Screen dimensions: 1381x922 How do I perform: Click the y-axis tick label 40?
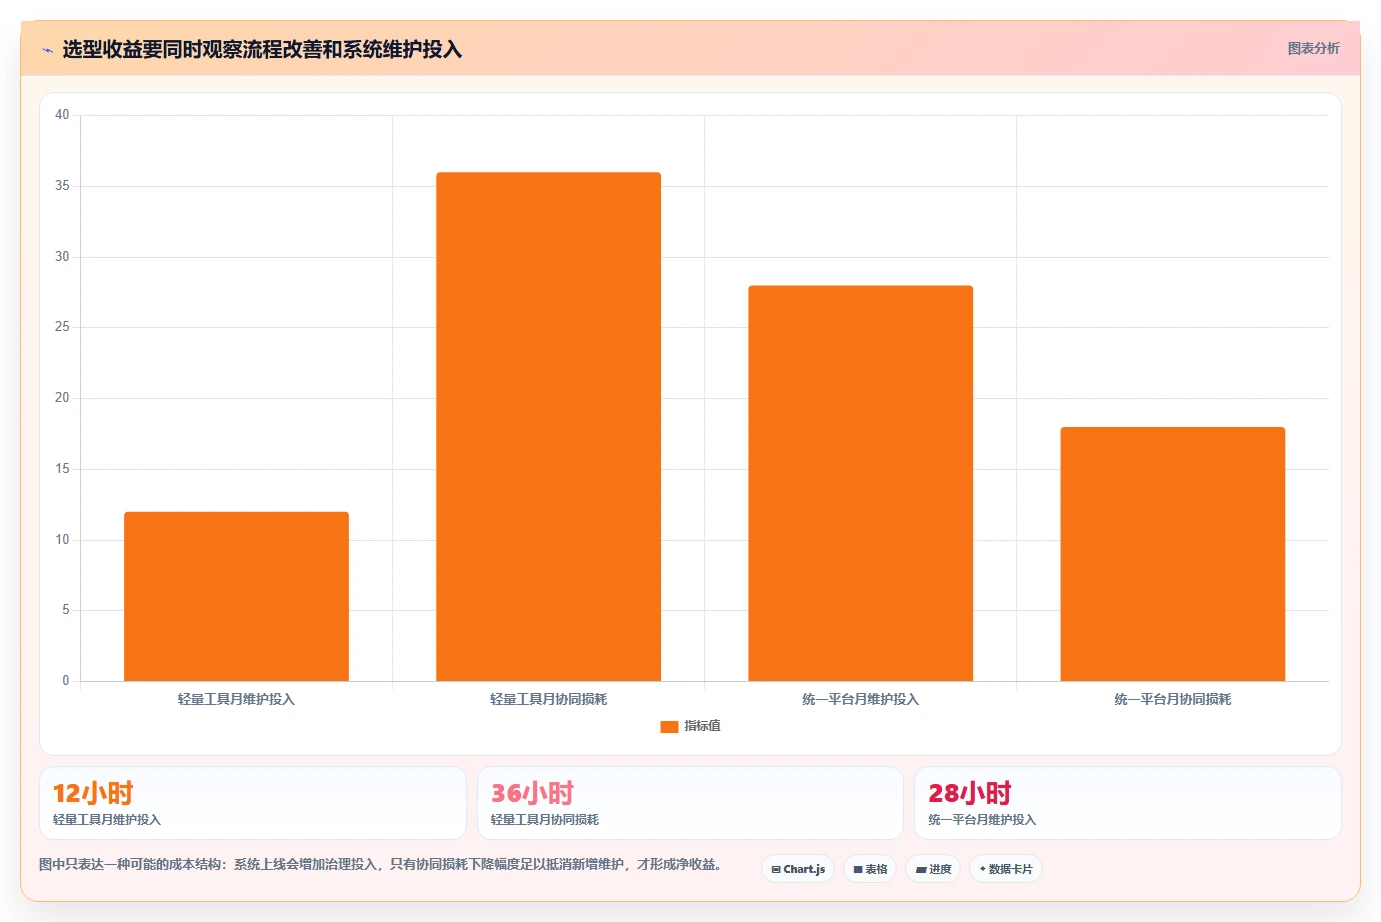pos(62,115)
